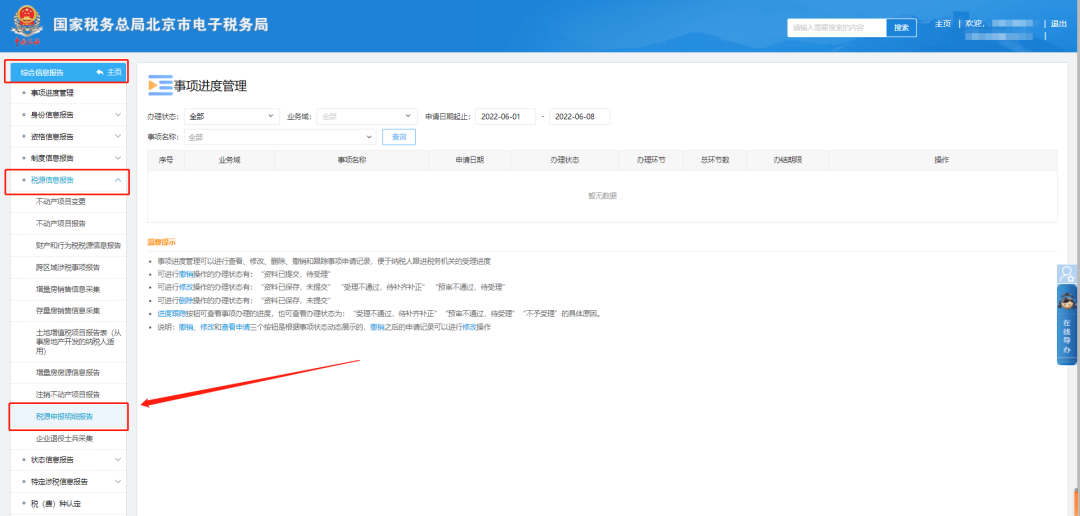Image resolution: width=1080 pixels, height=516 pixels.
Task: Collapse the 税源信息报告 section
Action: [x=118, y=180]
